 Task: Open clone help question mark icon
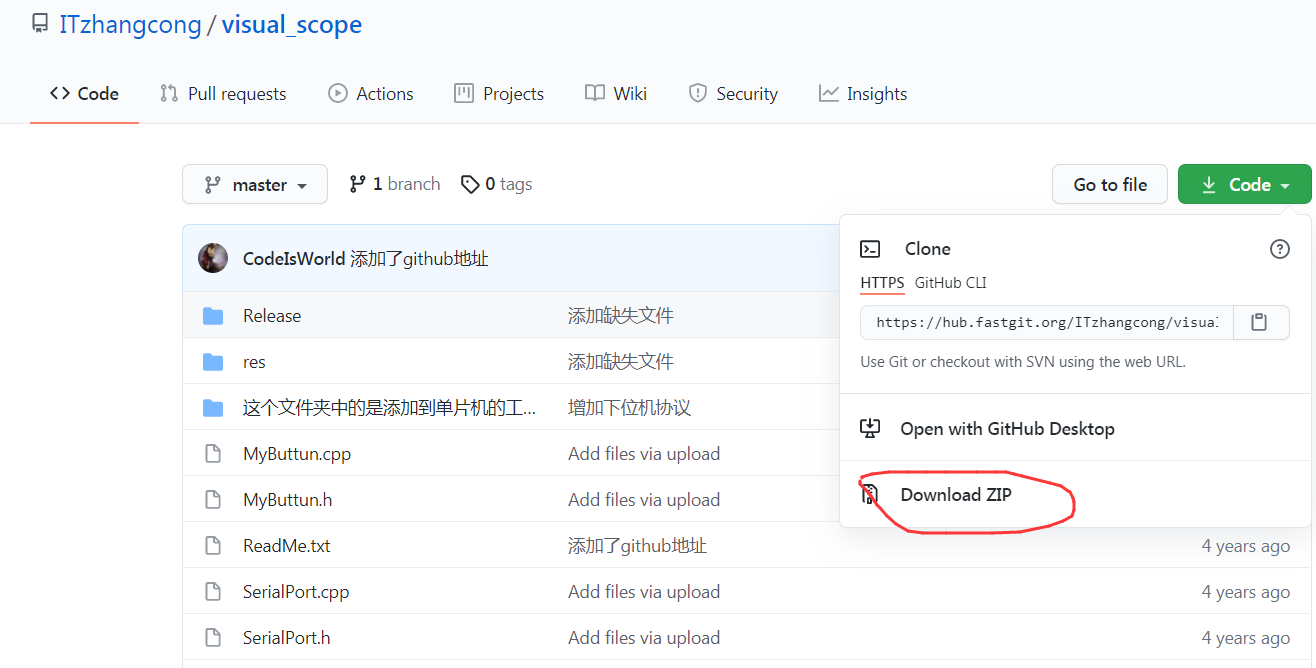pos(1279,249)
